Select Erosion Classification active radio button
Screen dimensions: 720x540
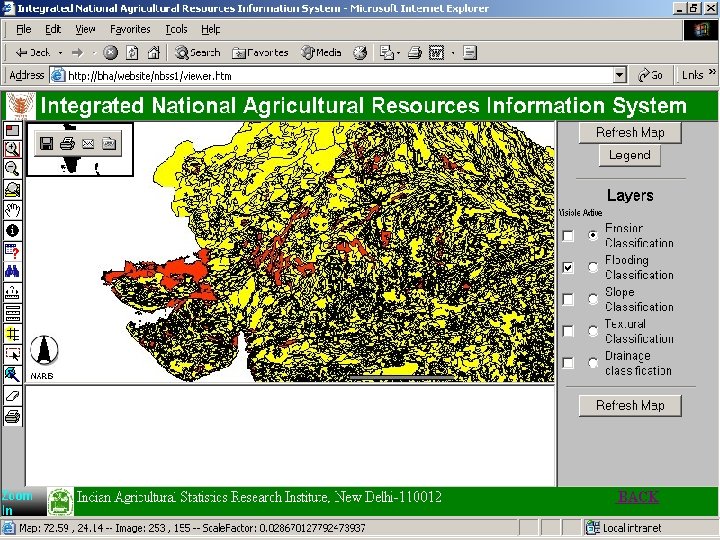(x=593, y=236)
